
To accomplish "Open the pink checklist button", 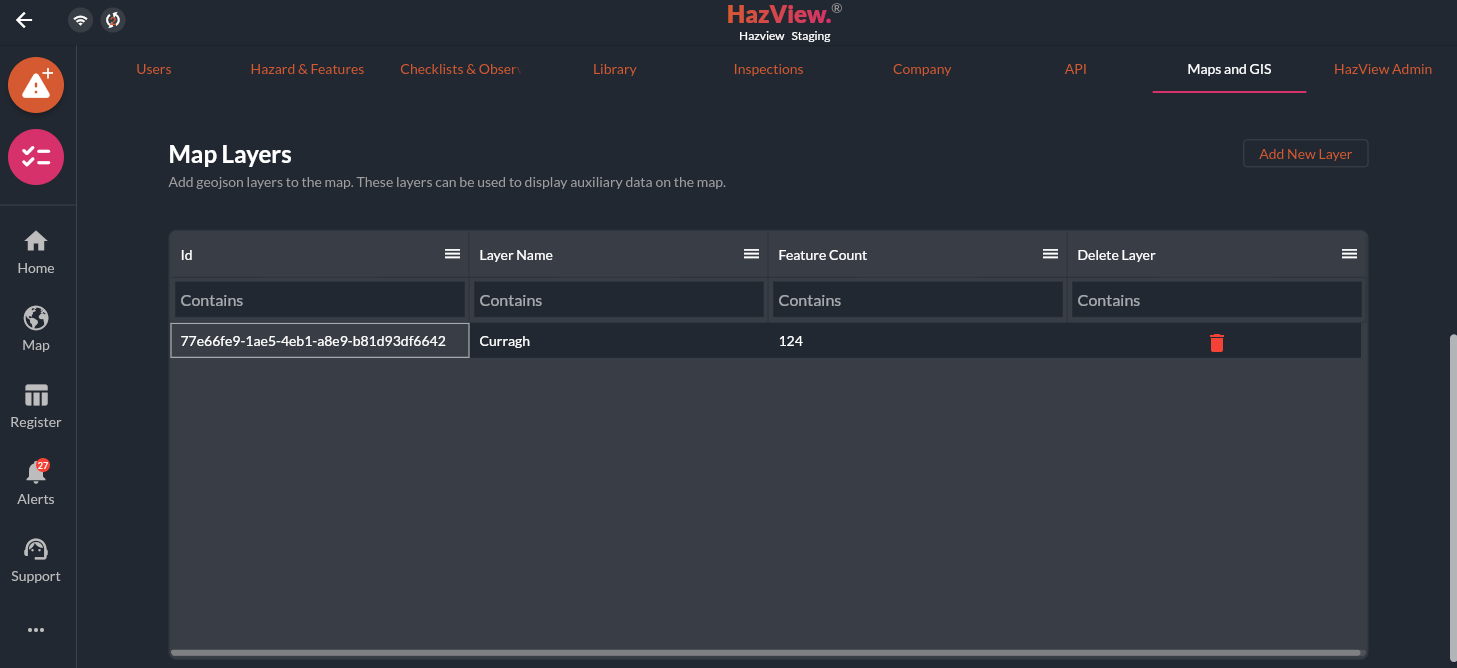I will [36, 157].
